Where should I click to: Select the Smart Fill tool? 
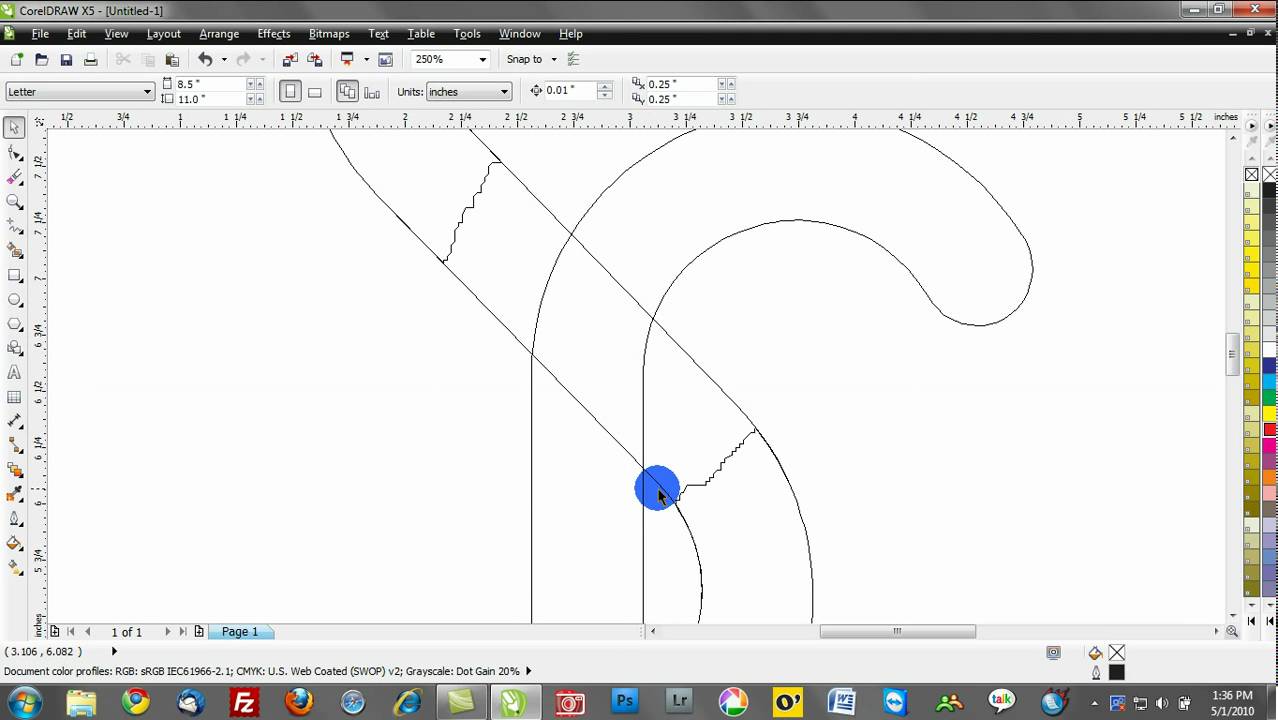tap(14, 251)
